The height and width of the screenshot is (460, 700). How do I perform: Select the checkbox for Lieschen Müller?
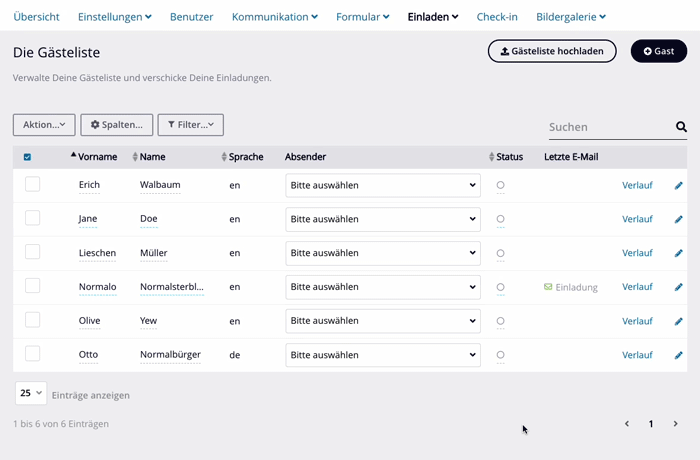(33, 252)
